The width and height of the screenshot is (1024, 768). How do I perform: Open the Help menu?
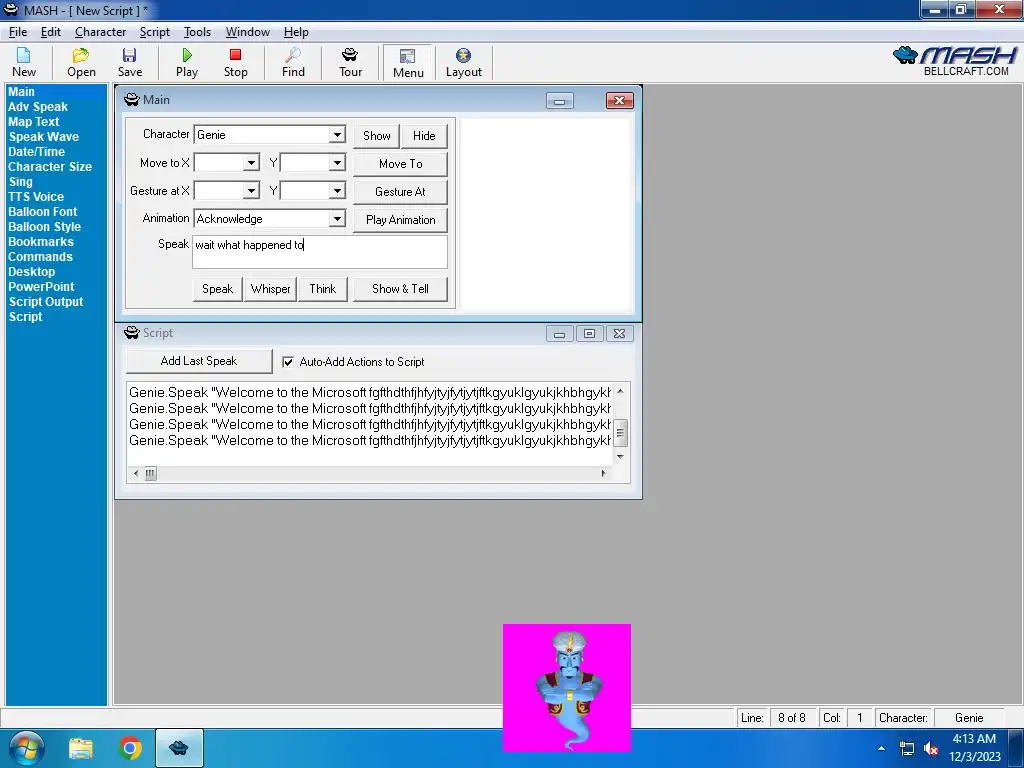pos(296,32)
